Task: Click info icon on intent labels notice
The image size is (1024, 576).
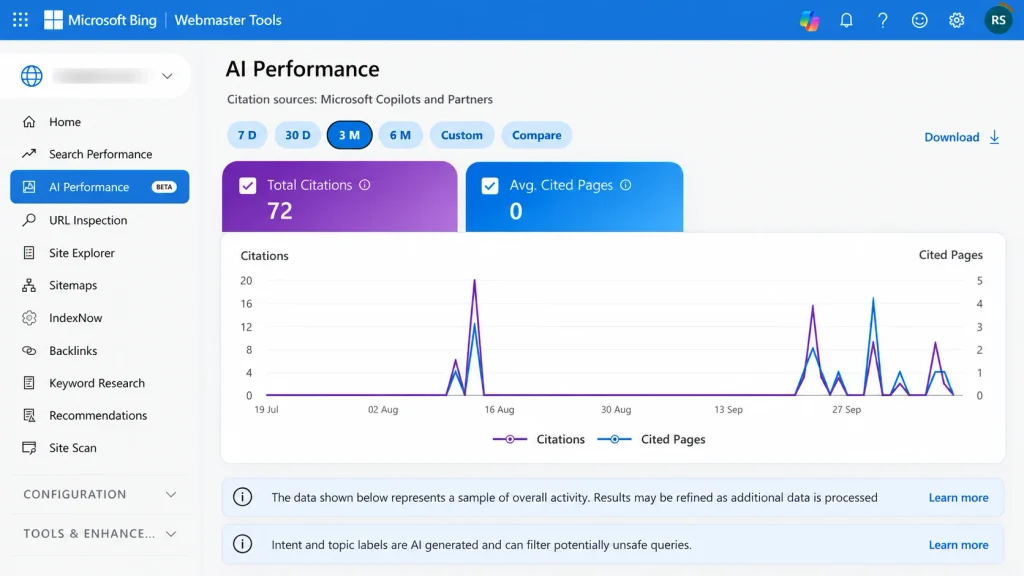Action: [x=242, y=544]
